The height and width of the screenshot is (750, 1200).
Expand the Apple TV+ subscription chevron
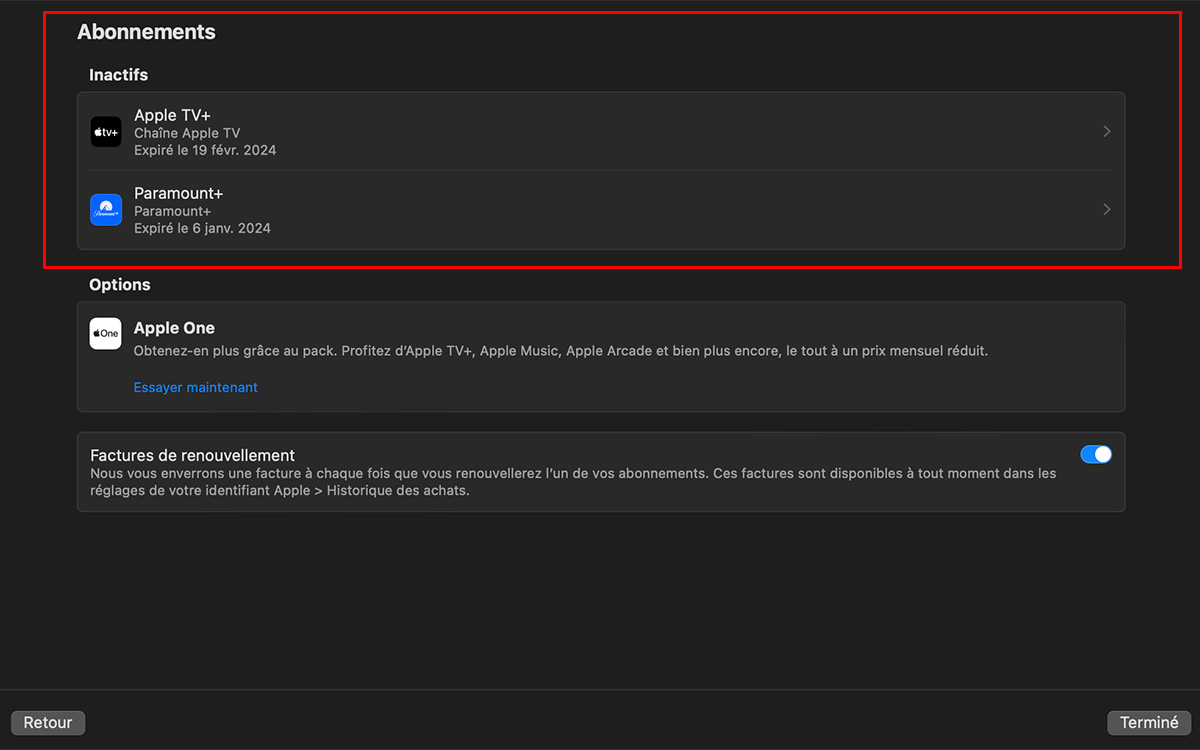pyautogui.click(x=1107, y=132)
